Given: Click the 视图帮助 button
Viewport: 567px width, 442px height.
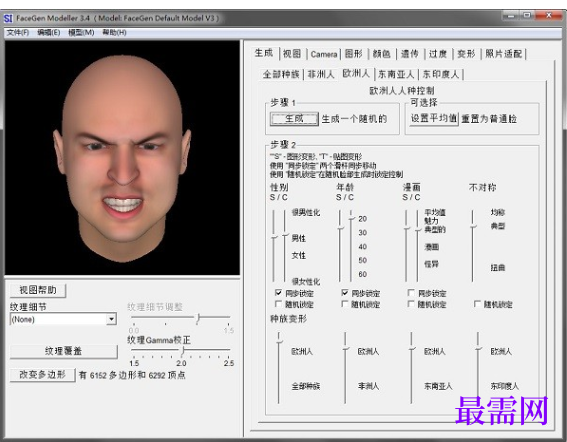Looking at the screenshot, I should [38, 290].
